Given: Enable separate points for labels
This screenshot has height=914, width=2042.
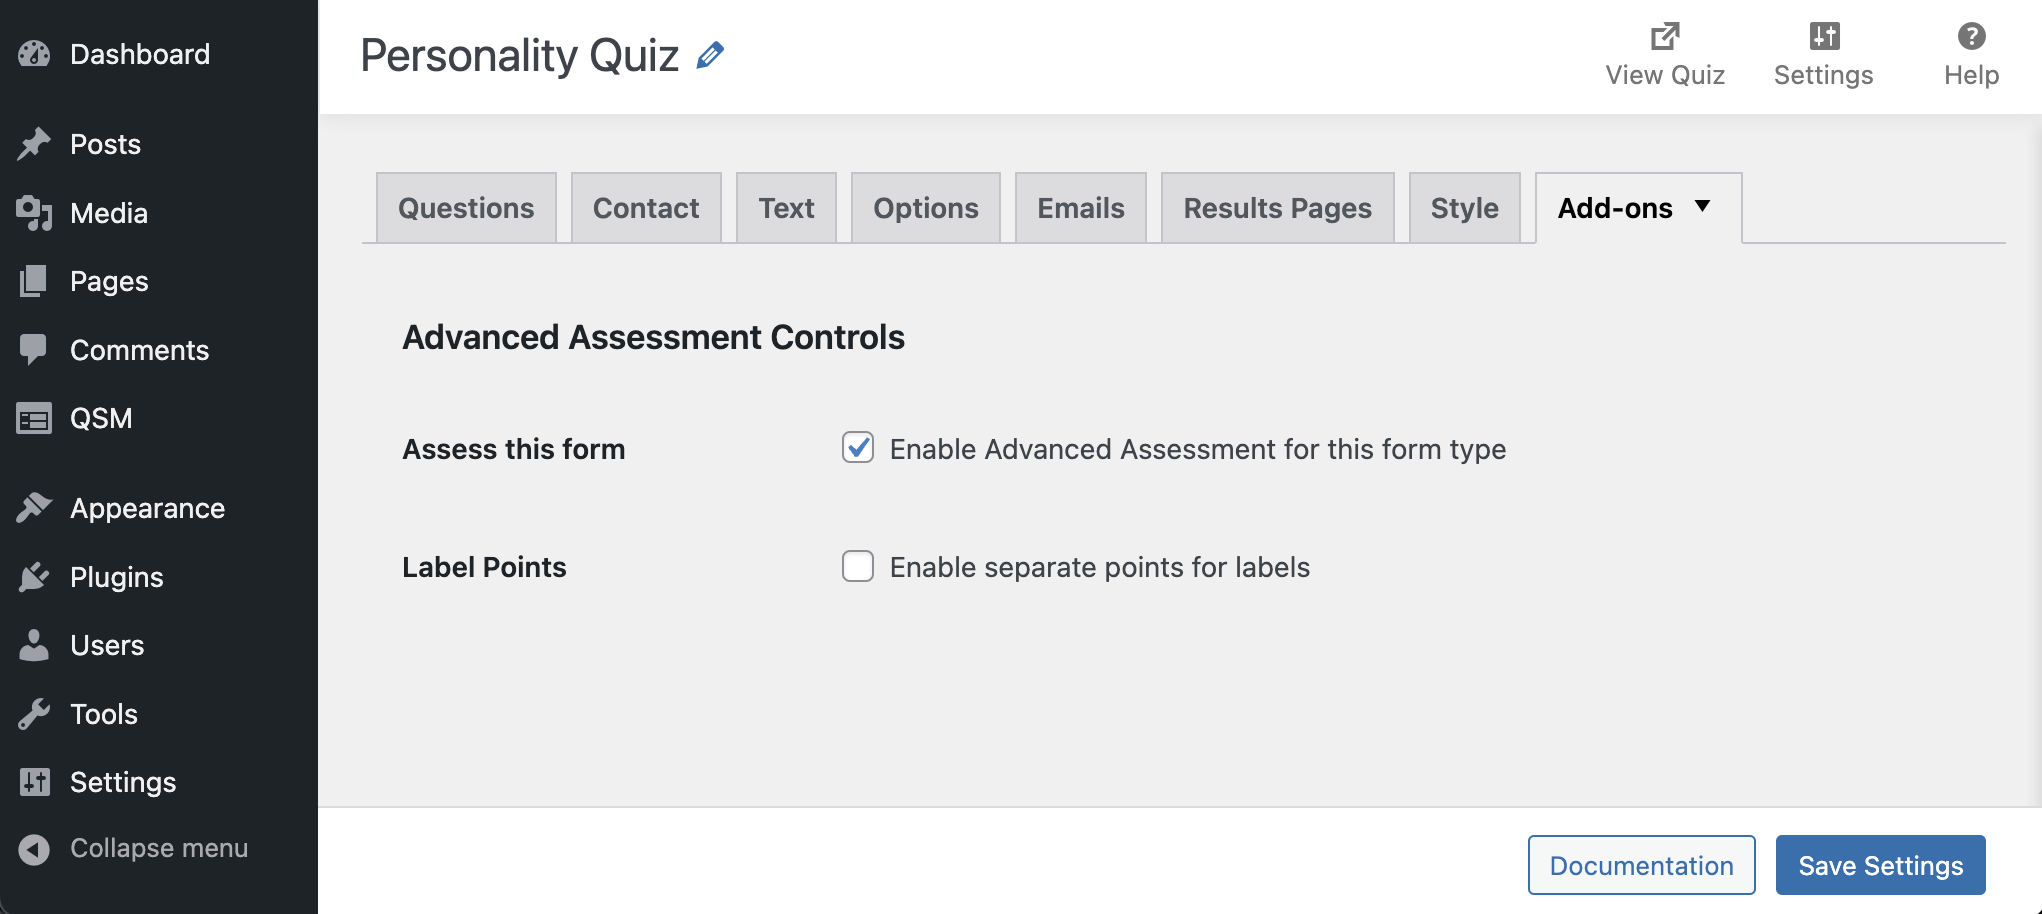Looking at the screenshot, I should point(858,567).
